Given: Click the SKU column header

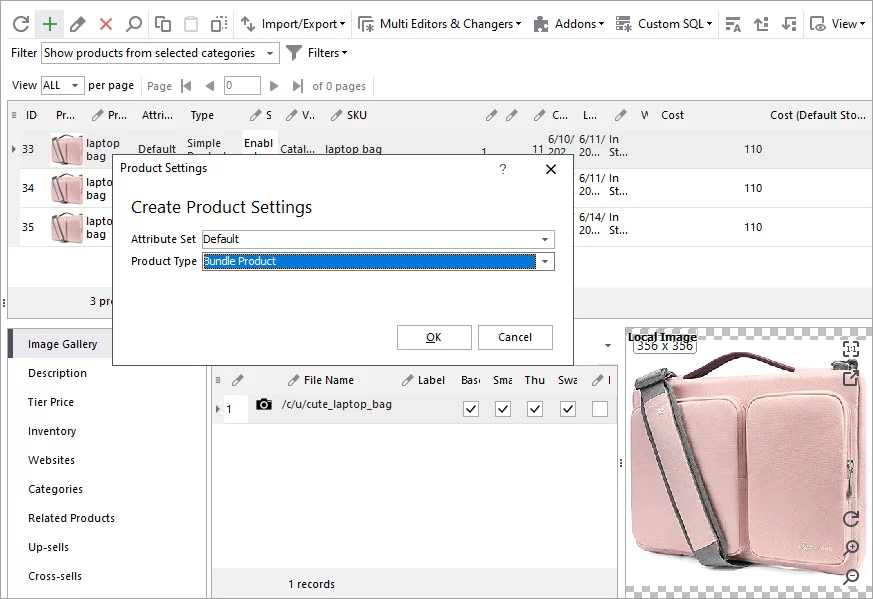Looking at the screenshot, I should coord(356,115).
